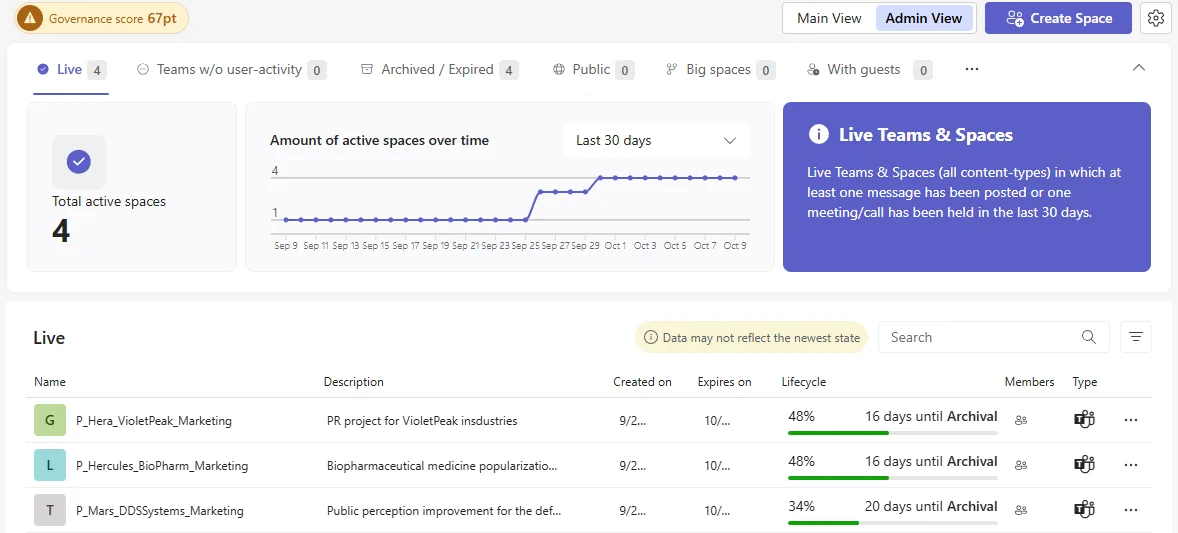Open the filter list icon
1178x533 pixels.
tap(1135, 337)
